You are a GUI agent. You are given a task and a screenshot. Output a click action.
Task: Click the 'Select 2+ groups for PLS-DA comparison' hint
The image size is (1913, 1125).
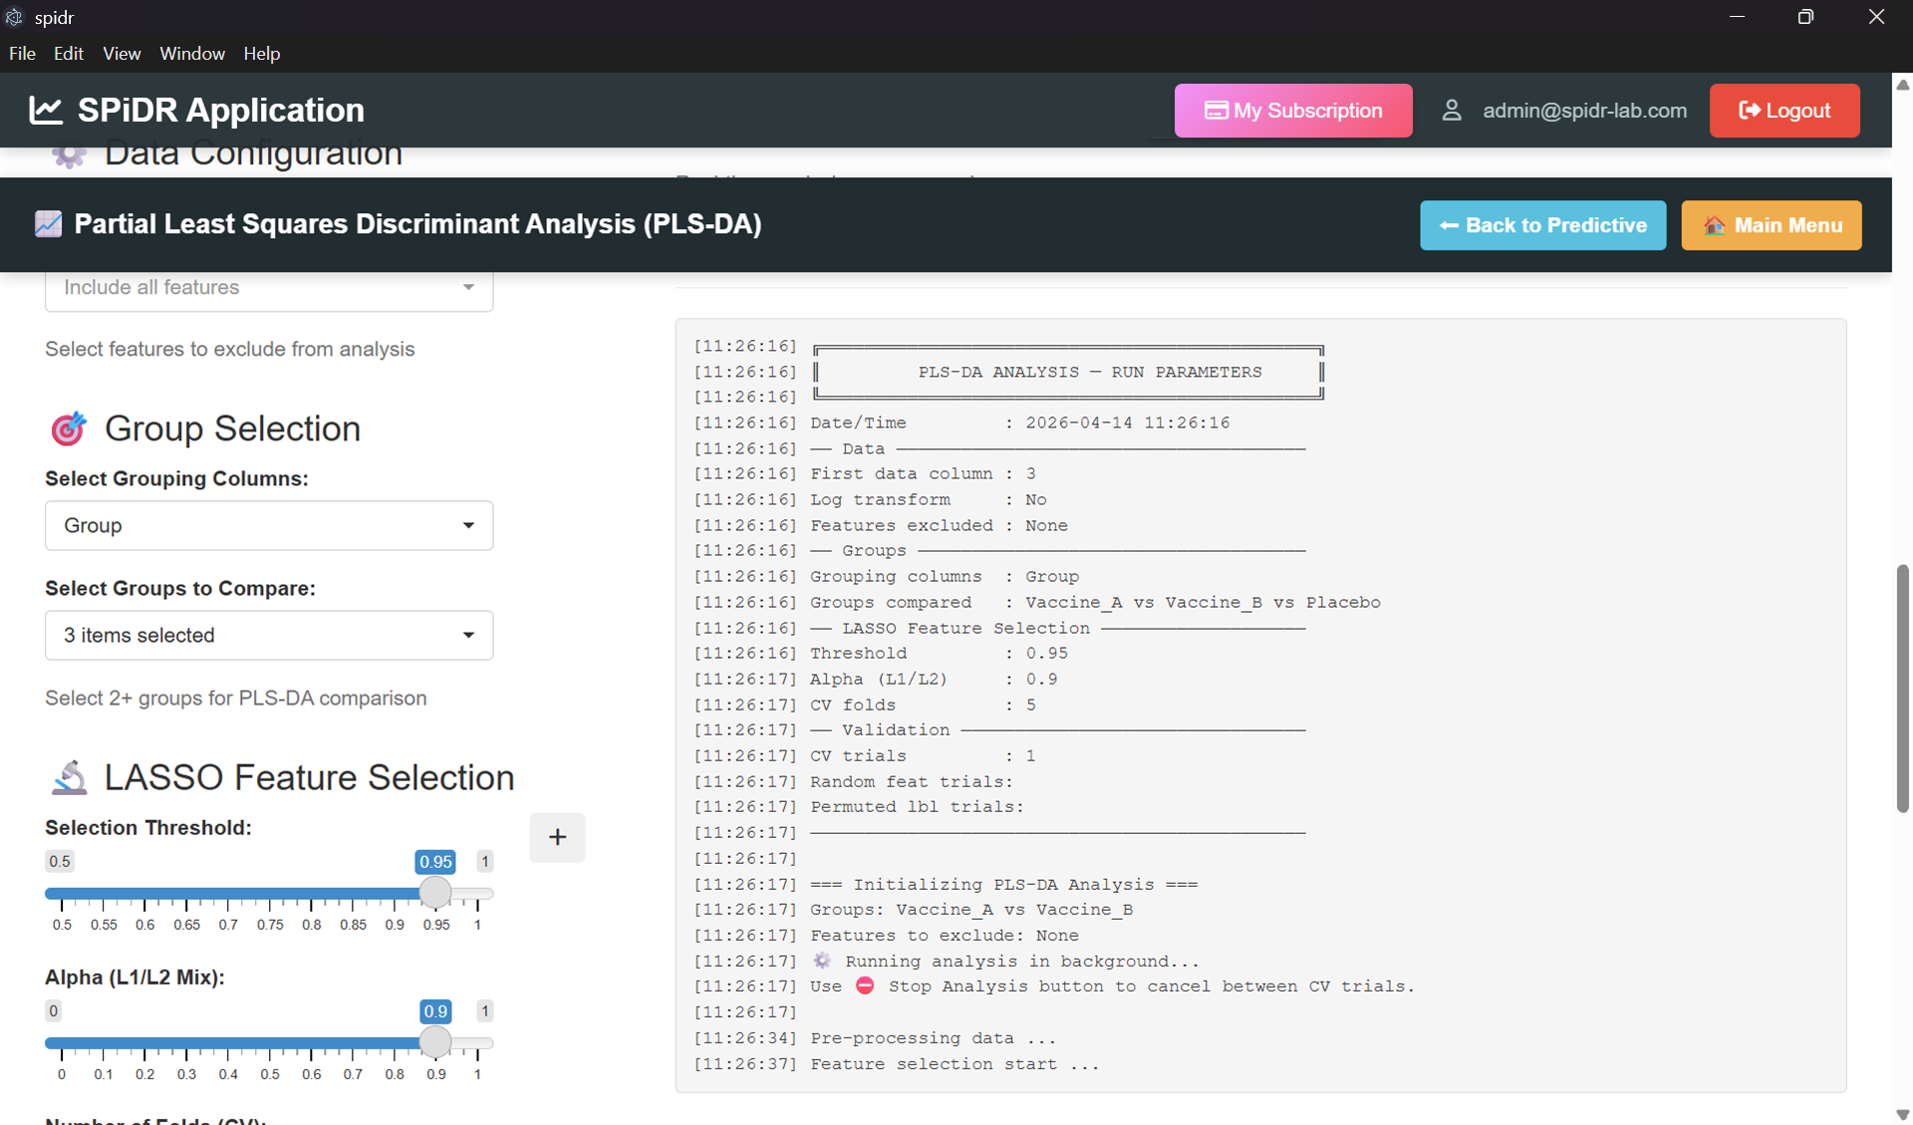point(236,698)
